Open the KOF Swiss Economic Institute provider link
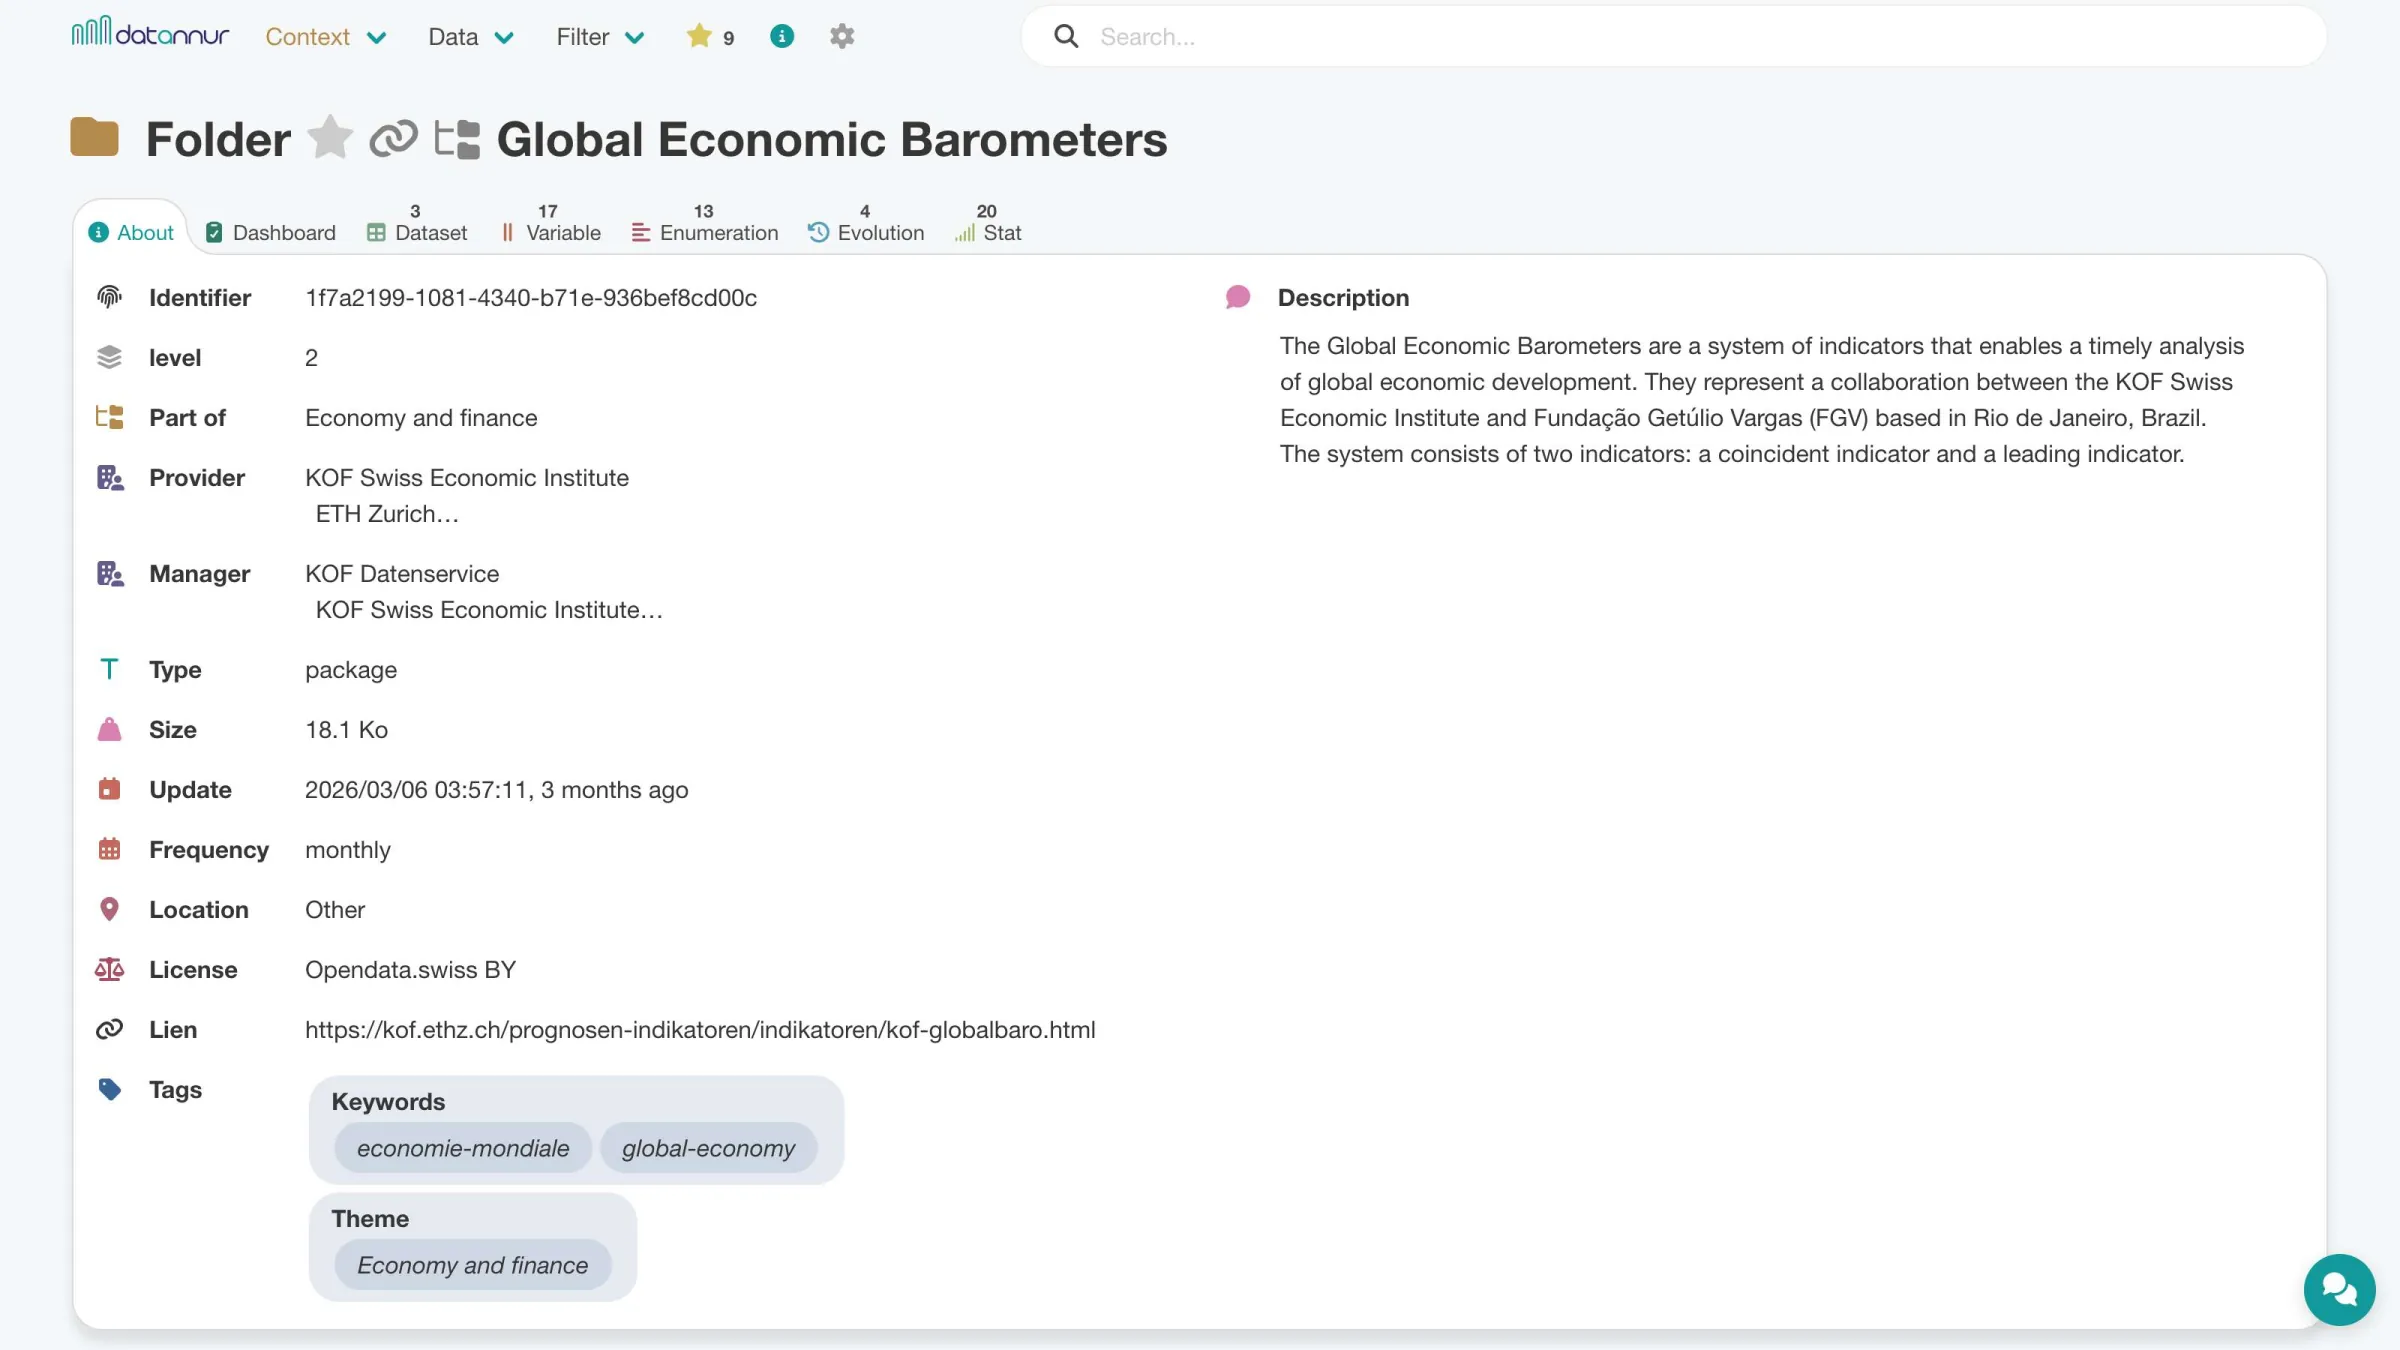Viewport: 2400px width, 1350px height. tap(467, 478)
